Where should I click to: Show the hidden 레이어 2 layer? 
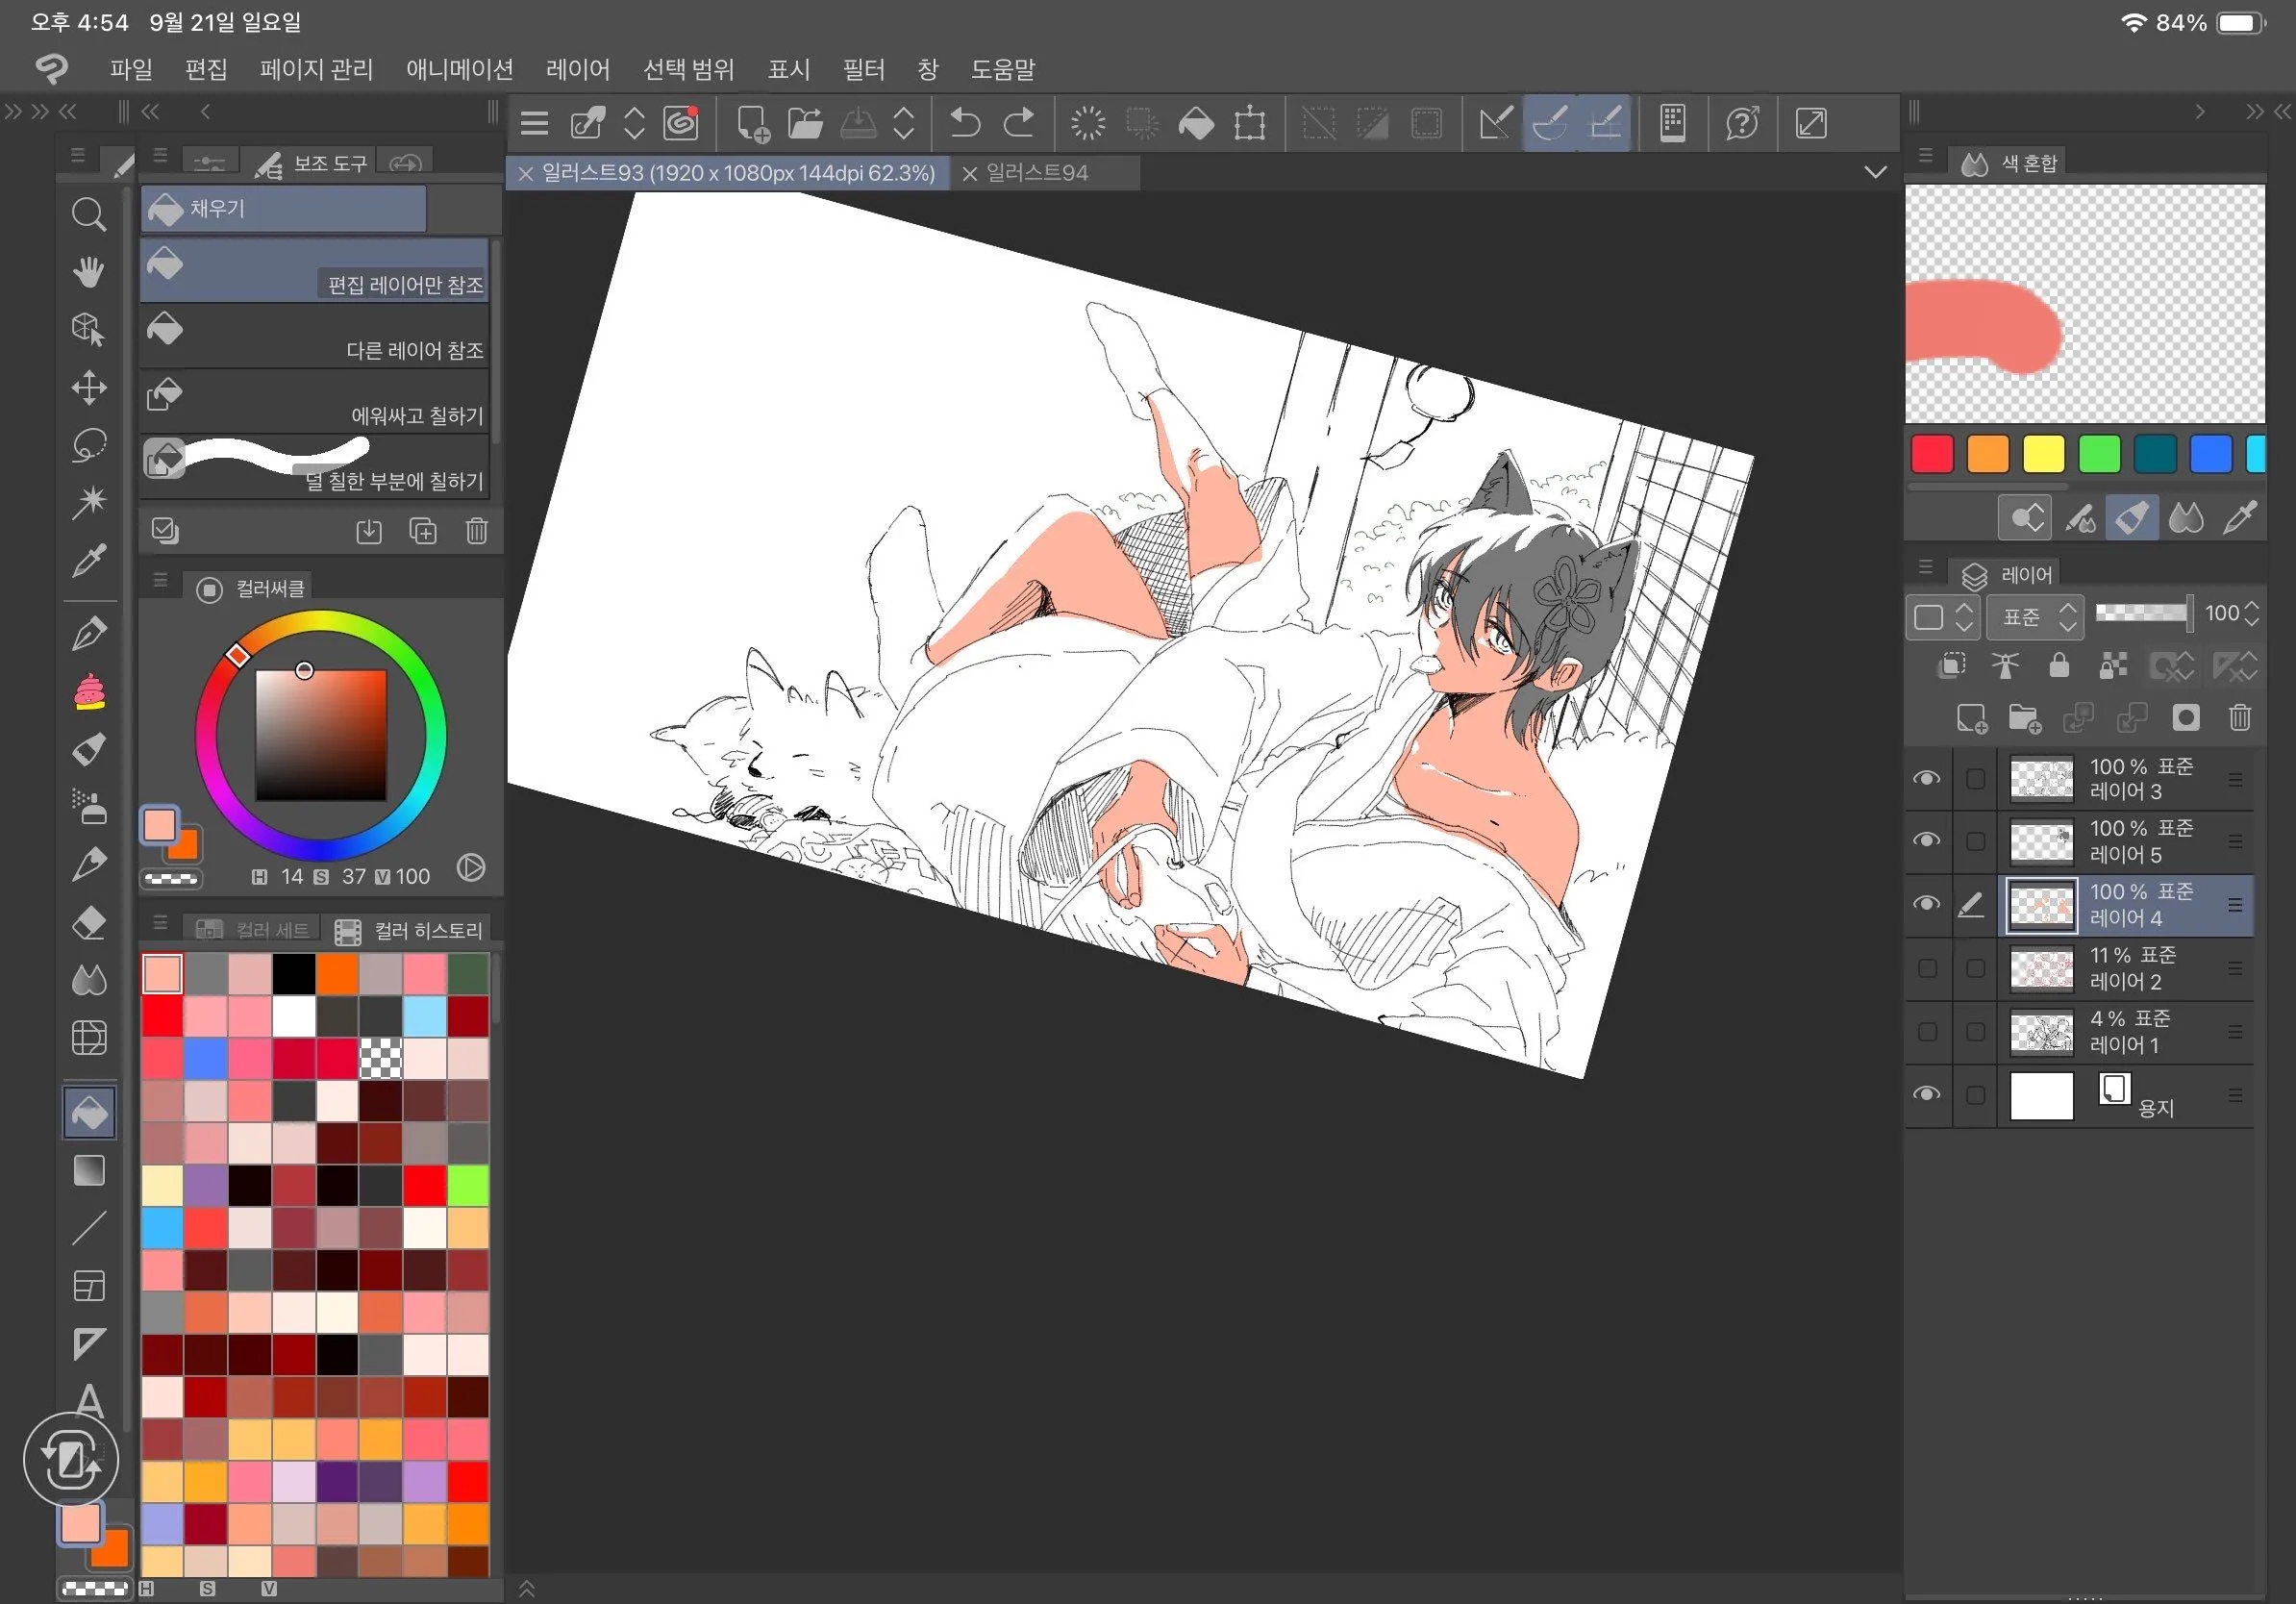click(1926, 968)
